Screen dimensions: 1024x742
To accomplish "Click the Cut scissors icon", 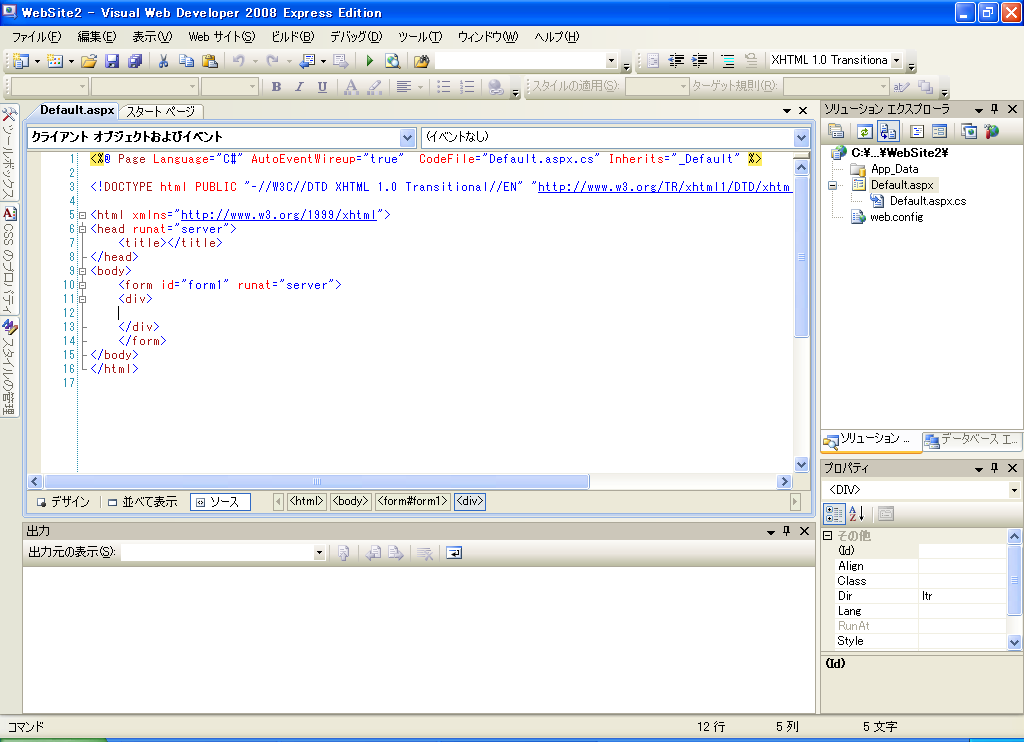I will pyautogui.click(x=163, y=61).
